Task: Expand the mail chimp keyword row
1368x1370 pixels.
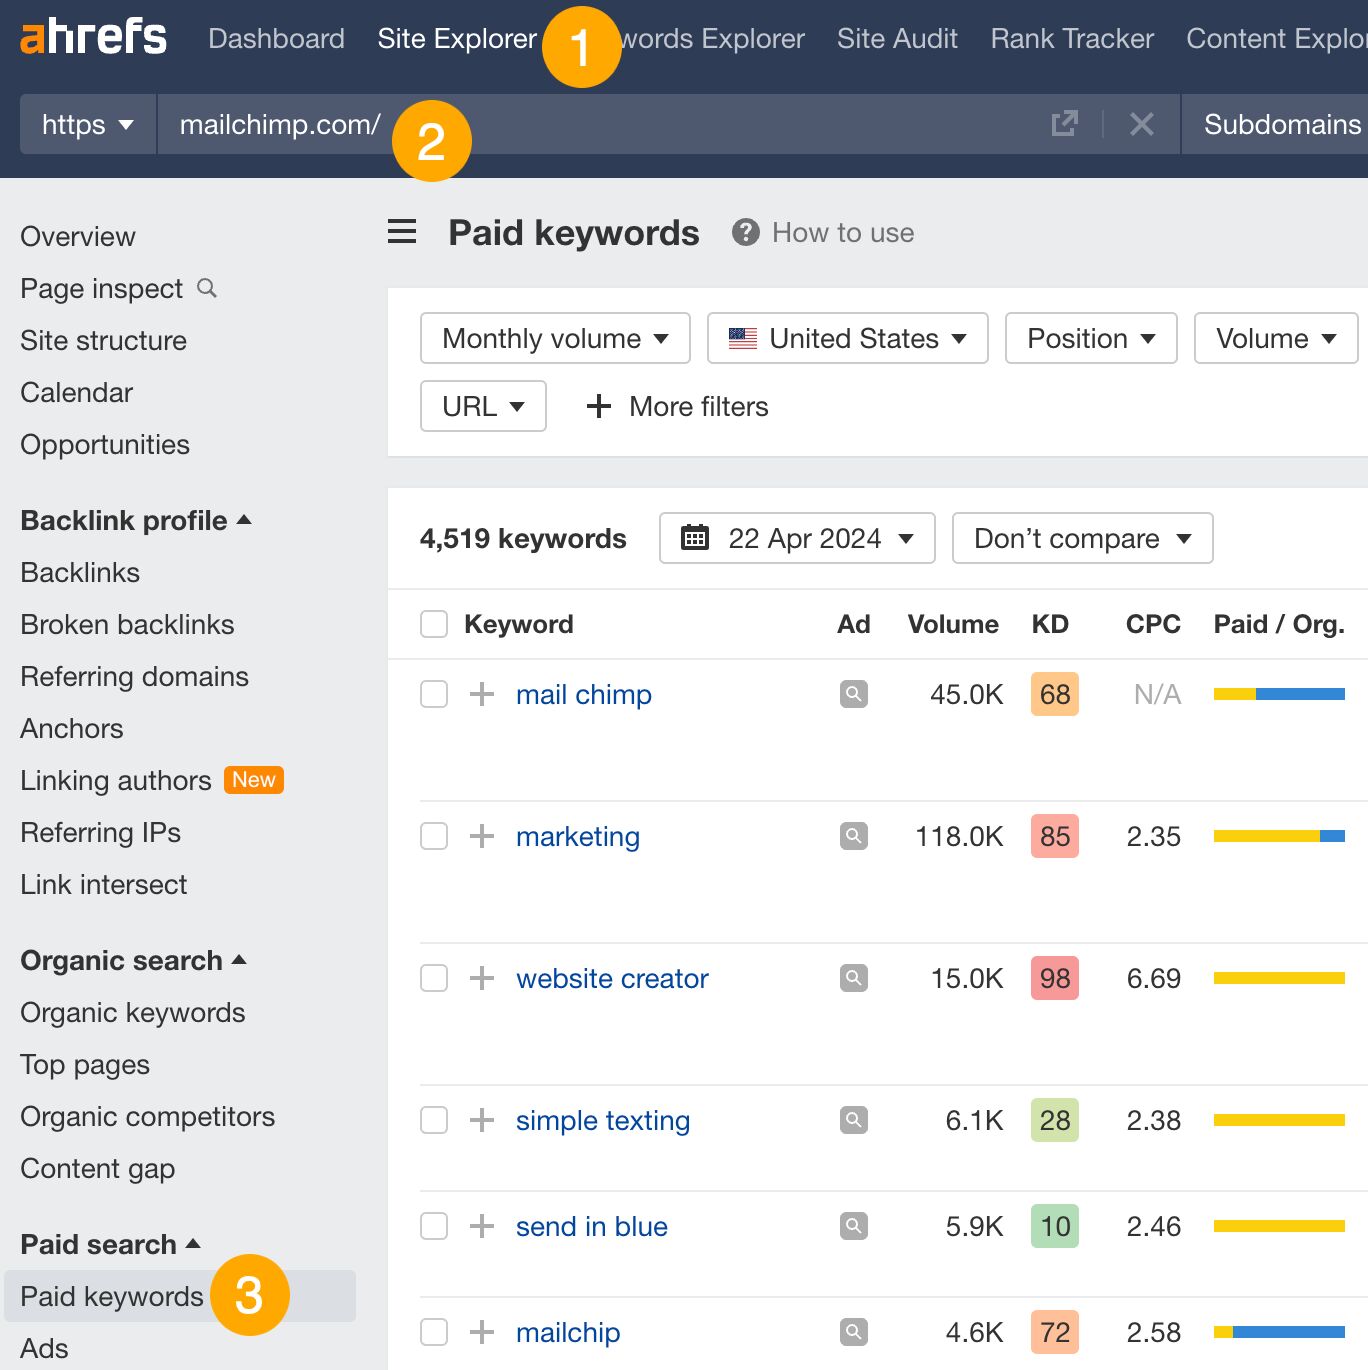Action: point(482,694)
